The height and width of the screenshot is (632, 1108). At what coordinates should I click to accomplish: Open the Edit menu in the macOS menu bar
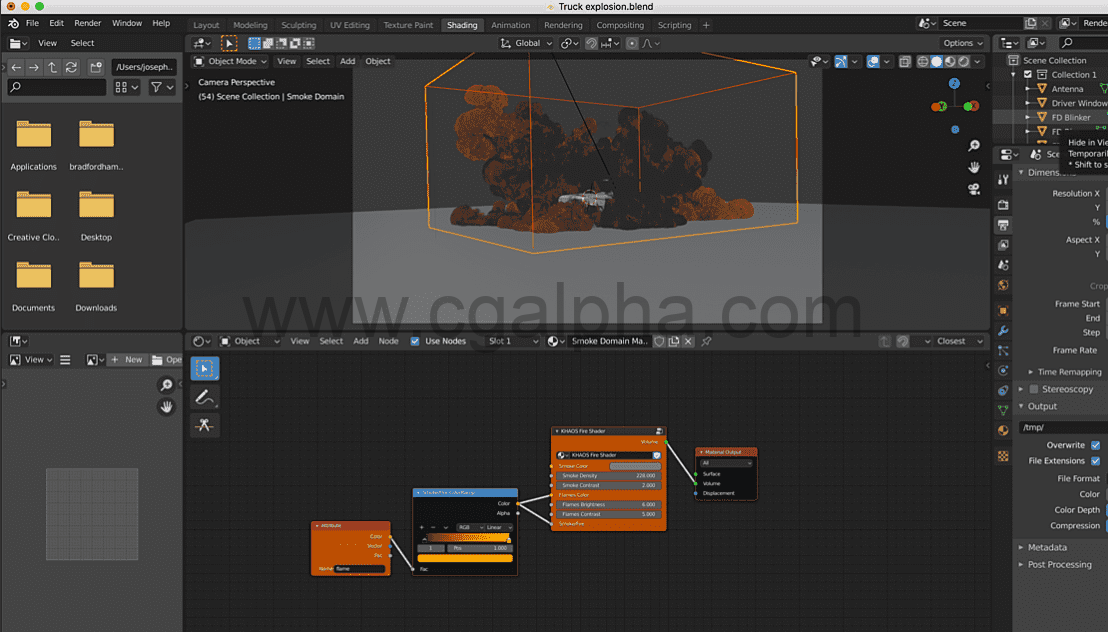(56, 22)
